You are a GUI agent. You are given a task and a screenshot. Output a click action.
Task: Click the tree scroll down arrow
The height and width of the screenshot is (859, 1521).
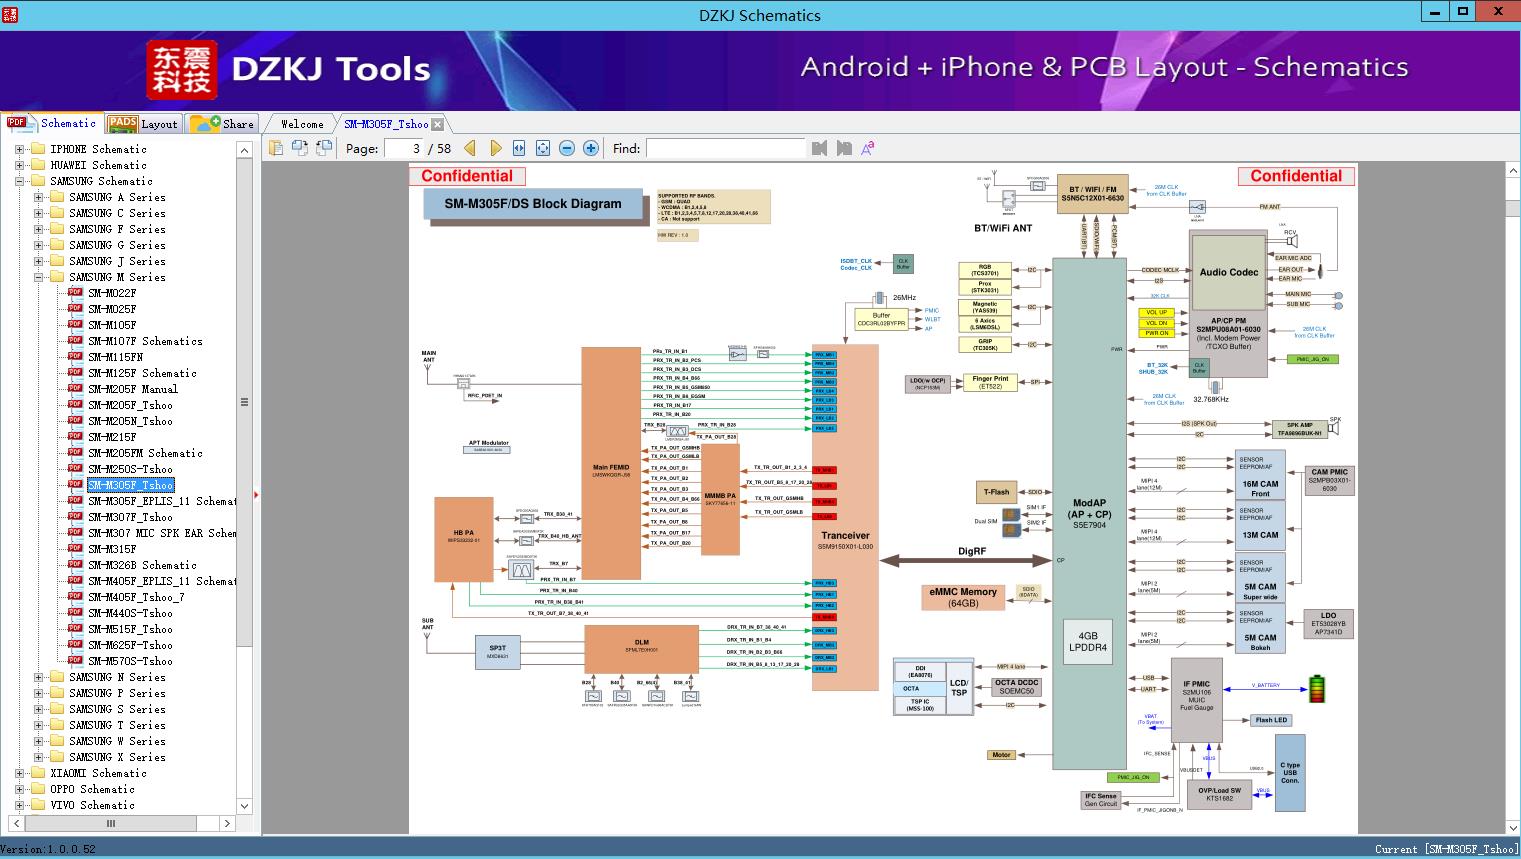pyautogui.click(x=244, y=806)
